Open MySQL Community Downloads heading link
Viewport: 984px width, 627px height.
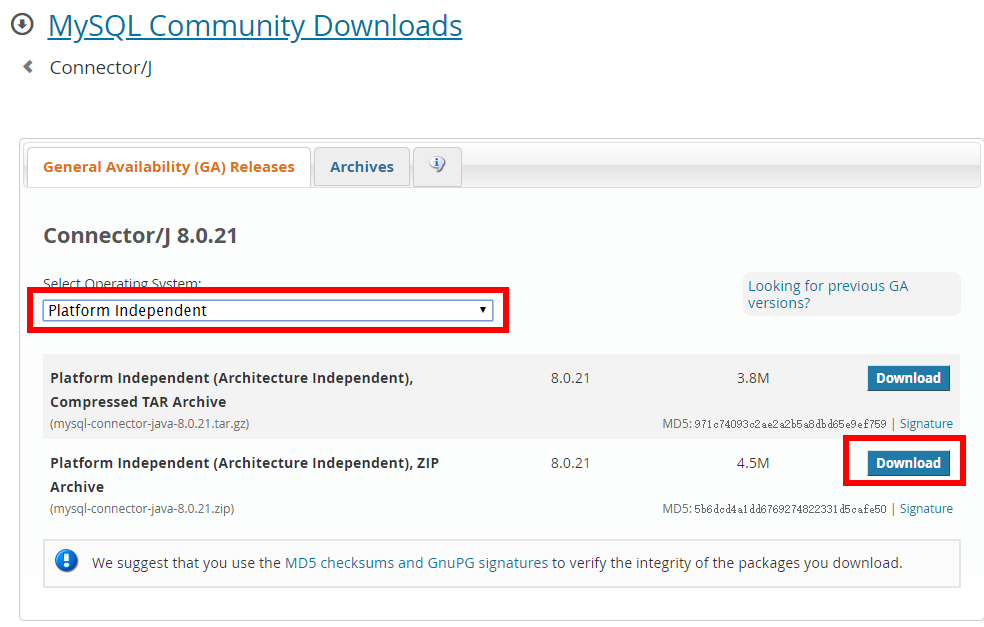(254, 25)
